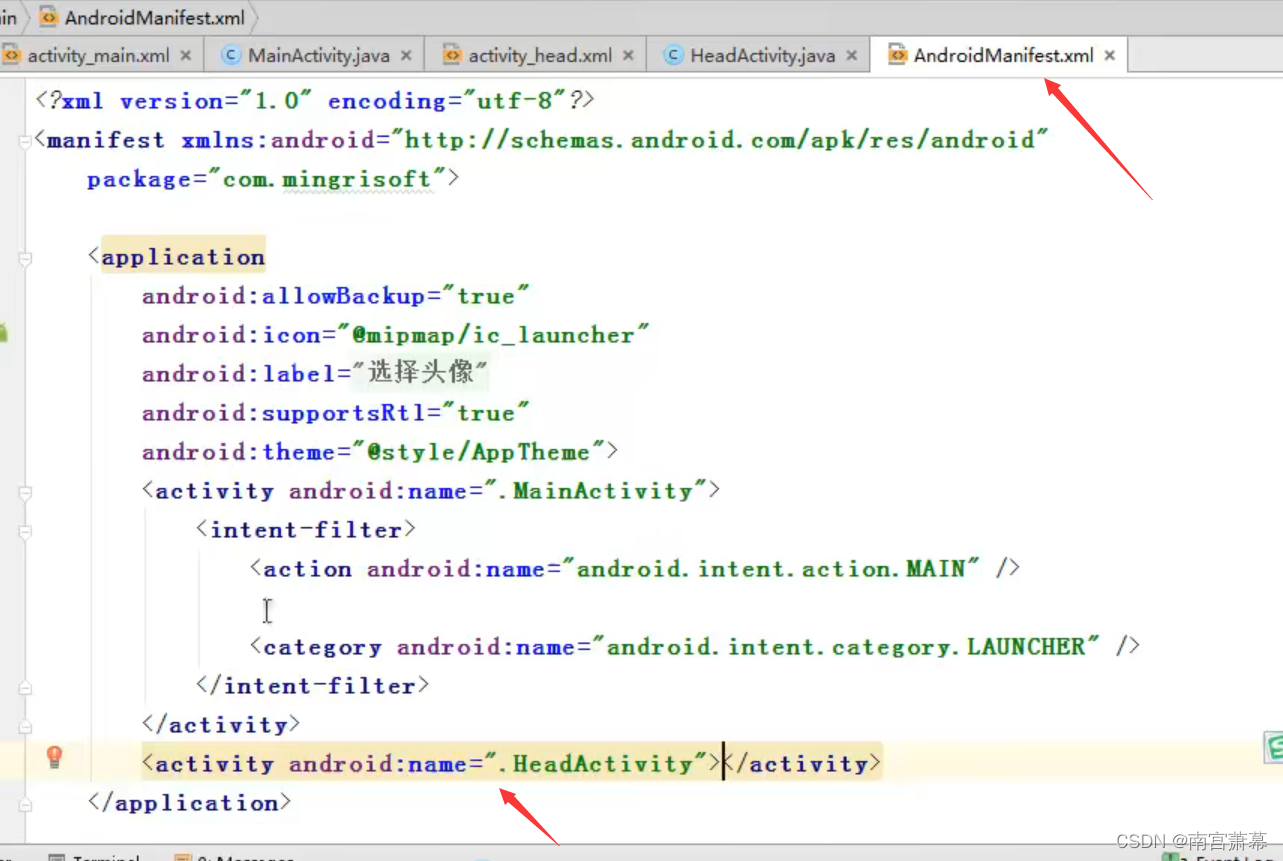Click the ".HeadActivity" name value

[595, 765]
